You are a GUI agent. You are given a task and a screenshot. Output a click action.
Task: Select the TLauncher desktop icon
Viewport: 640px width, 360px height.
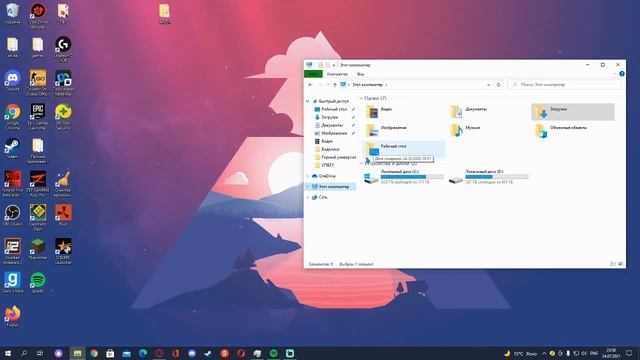(38, 249)
